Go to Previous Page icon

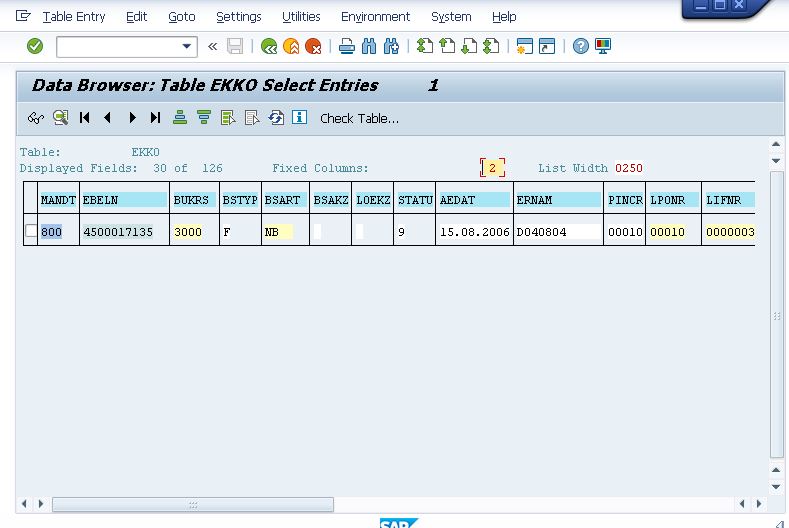[x=447, y=46]
